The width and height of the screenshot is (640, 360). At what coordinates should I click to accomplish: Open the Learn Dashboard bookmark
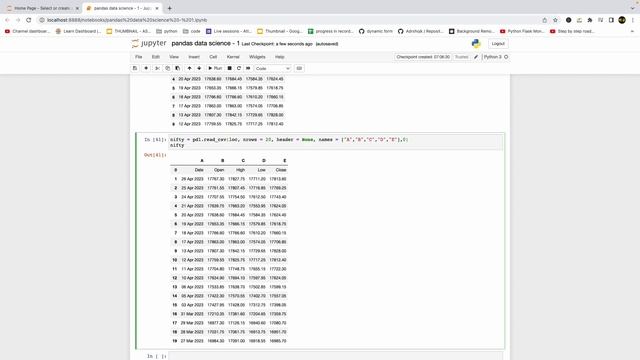pyautogui.click(x=78, y=31)
